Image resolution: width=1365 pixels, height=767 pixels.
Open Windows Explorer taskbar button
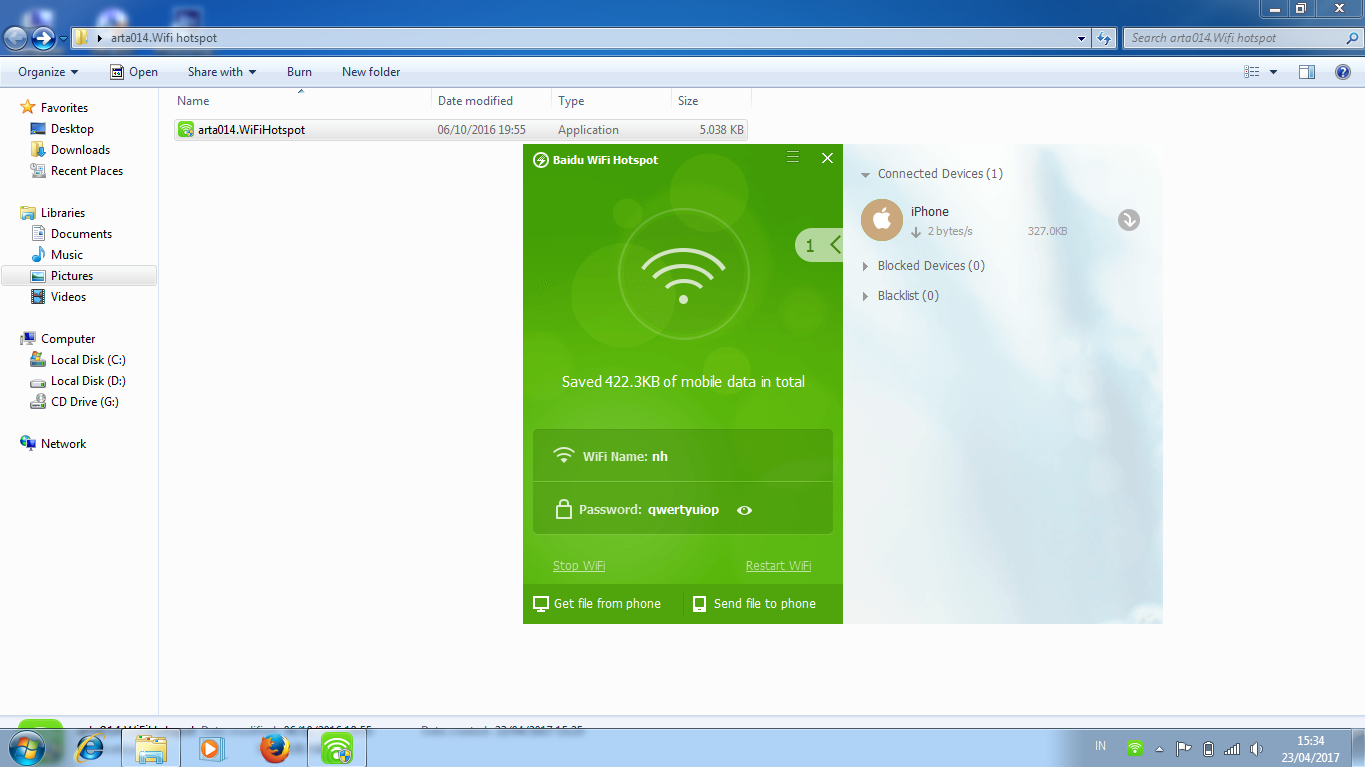[151, 747]
